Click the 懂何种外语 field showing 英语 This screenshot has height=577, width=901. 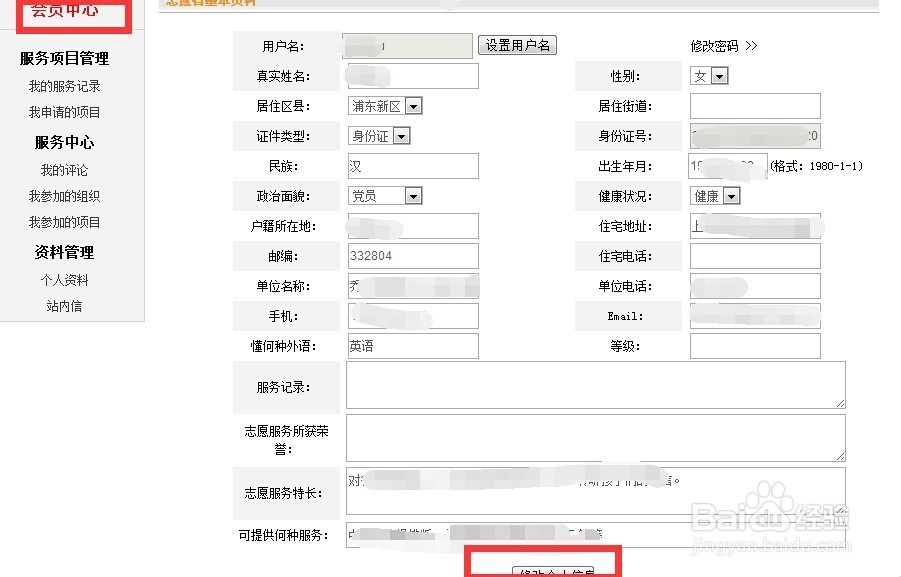413,346
